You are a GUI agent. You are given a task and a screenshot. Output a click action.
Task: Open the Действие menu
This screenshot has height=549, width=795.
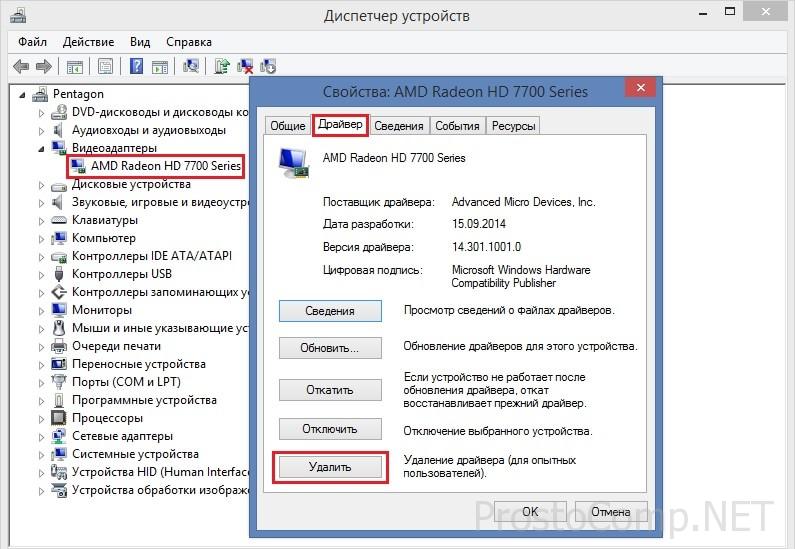(89, 42)
